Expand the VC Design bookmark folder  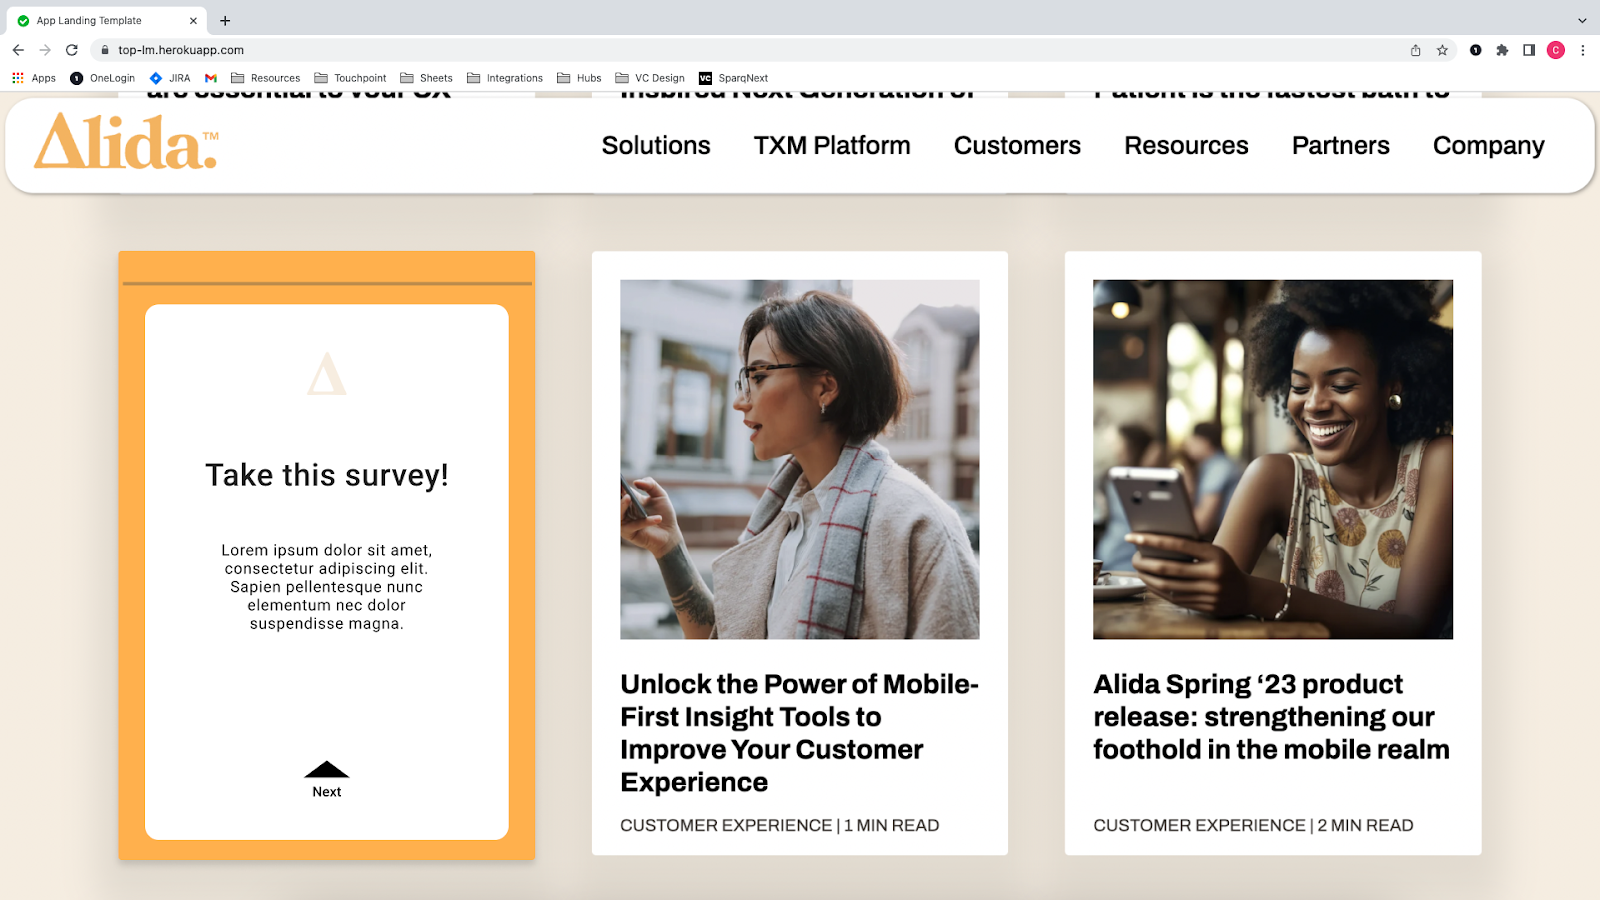(x=650, y=78)
